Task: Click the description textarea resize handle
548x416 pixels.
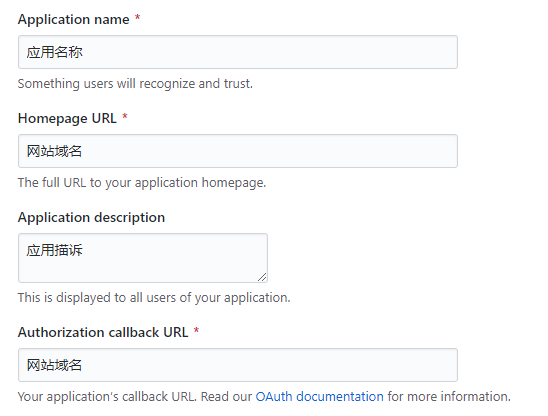Action: (x=262, y=277)
